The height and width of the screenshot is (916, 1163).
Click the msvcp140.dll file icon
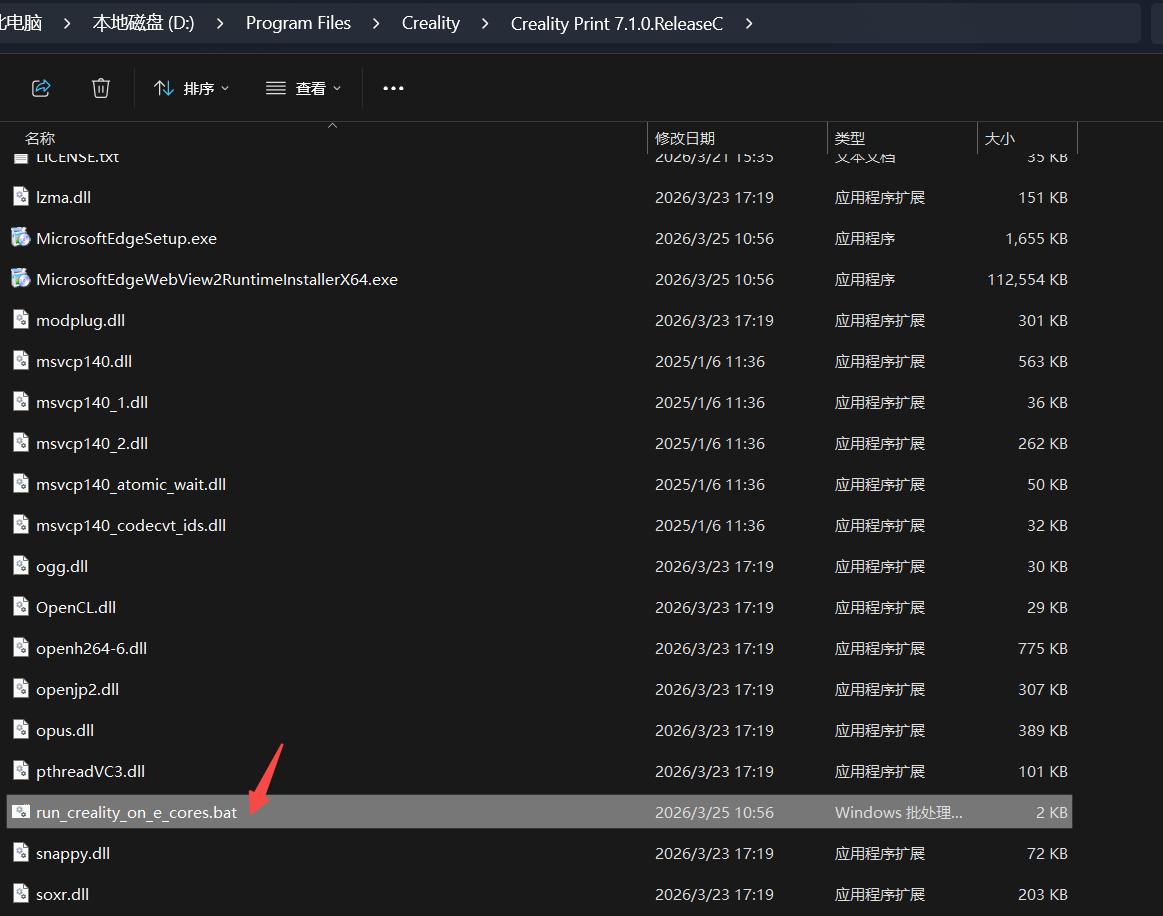pos(21,360)
